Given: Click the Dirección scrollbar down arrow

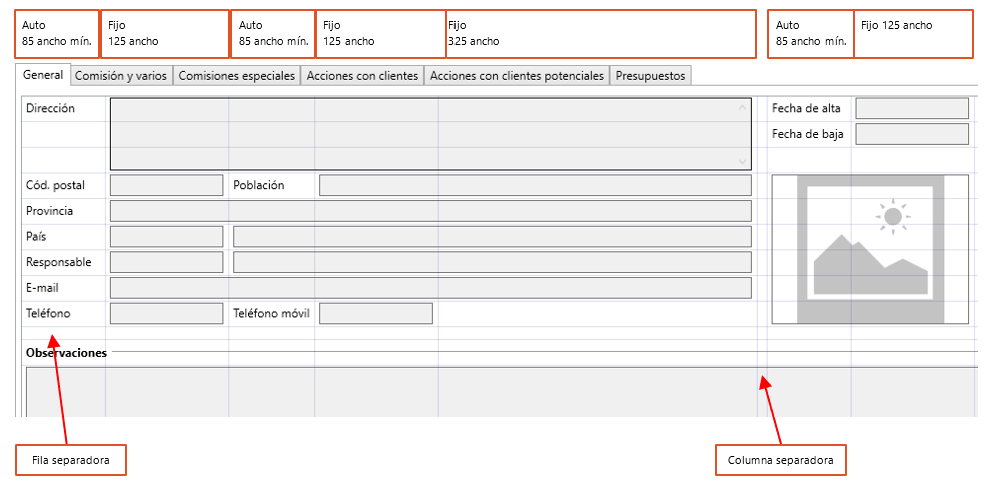Looking at the screenshot, I should 742,160.
